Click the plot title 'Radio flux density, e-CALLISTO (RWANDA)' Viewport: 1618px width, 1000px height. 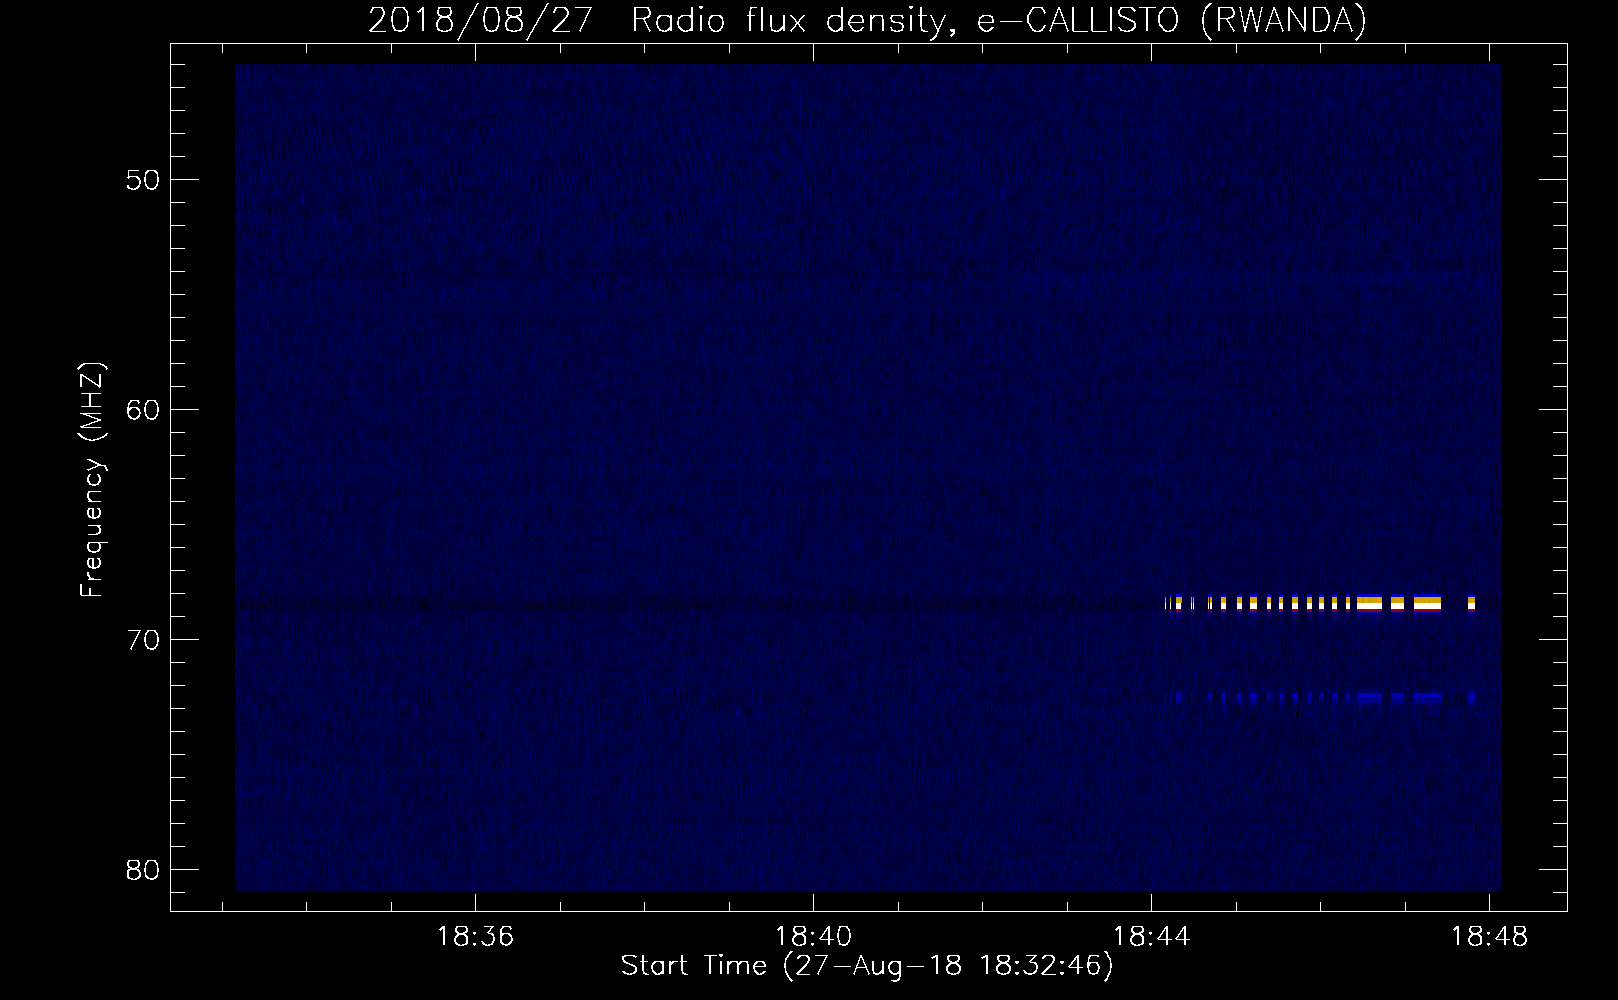[999, 21]
